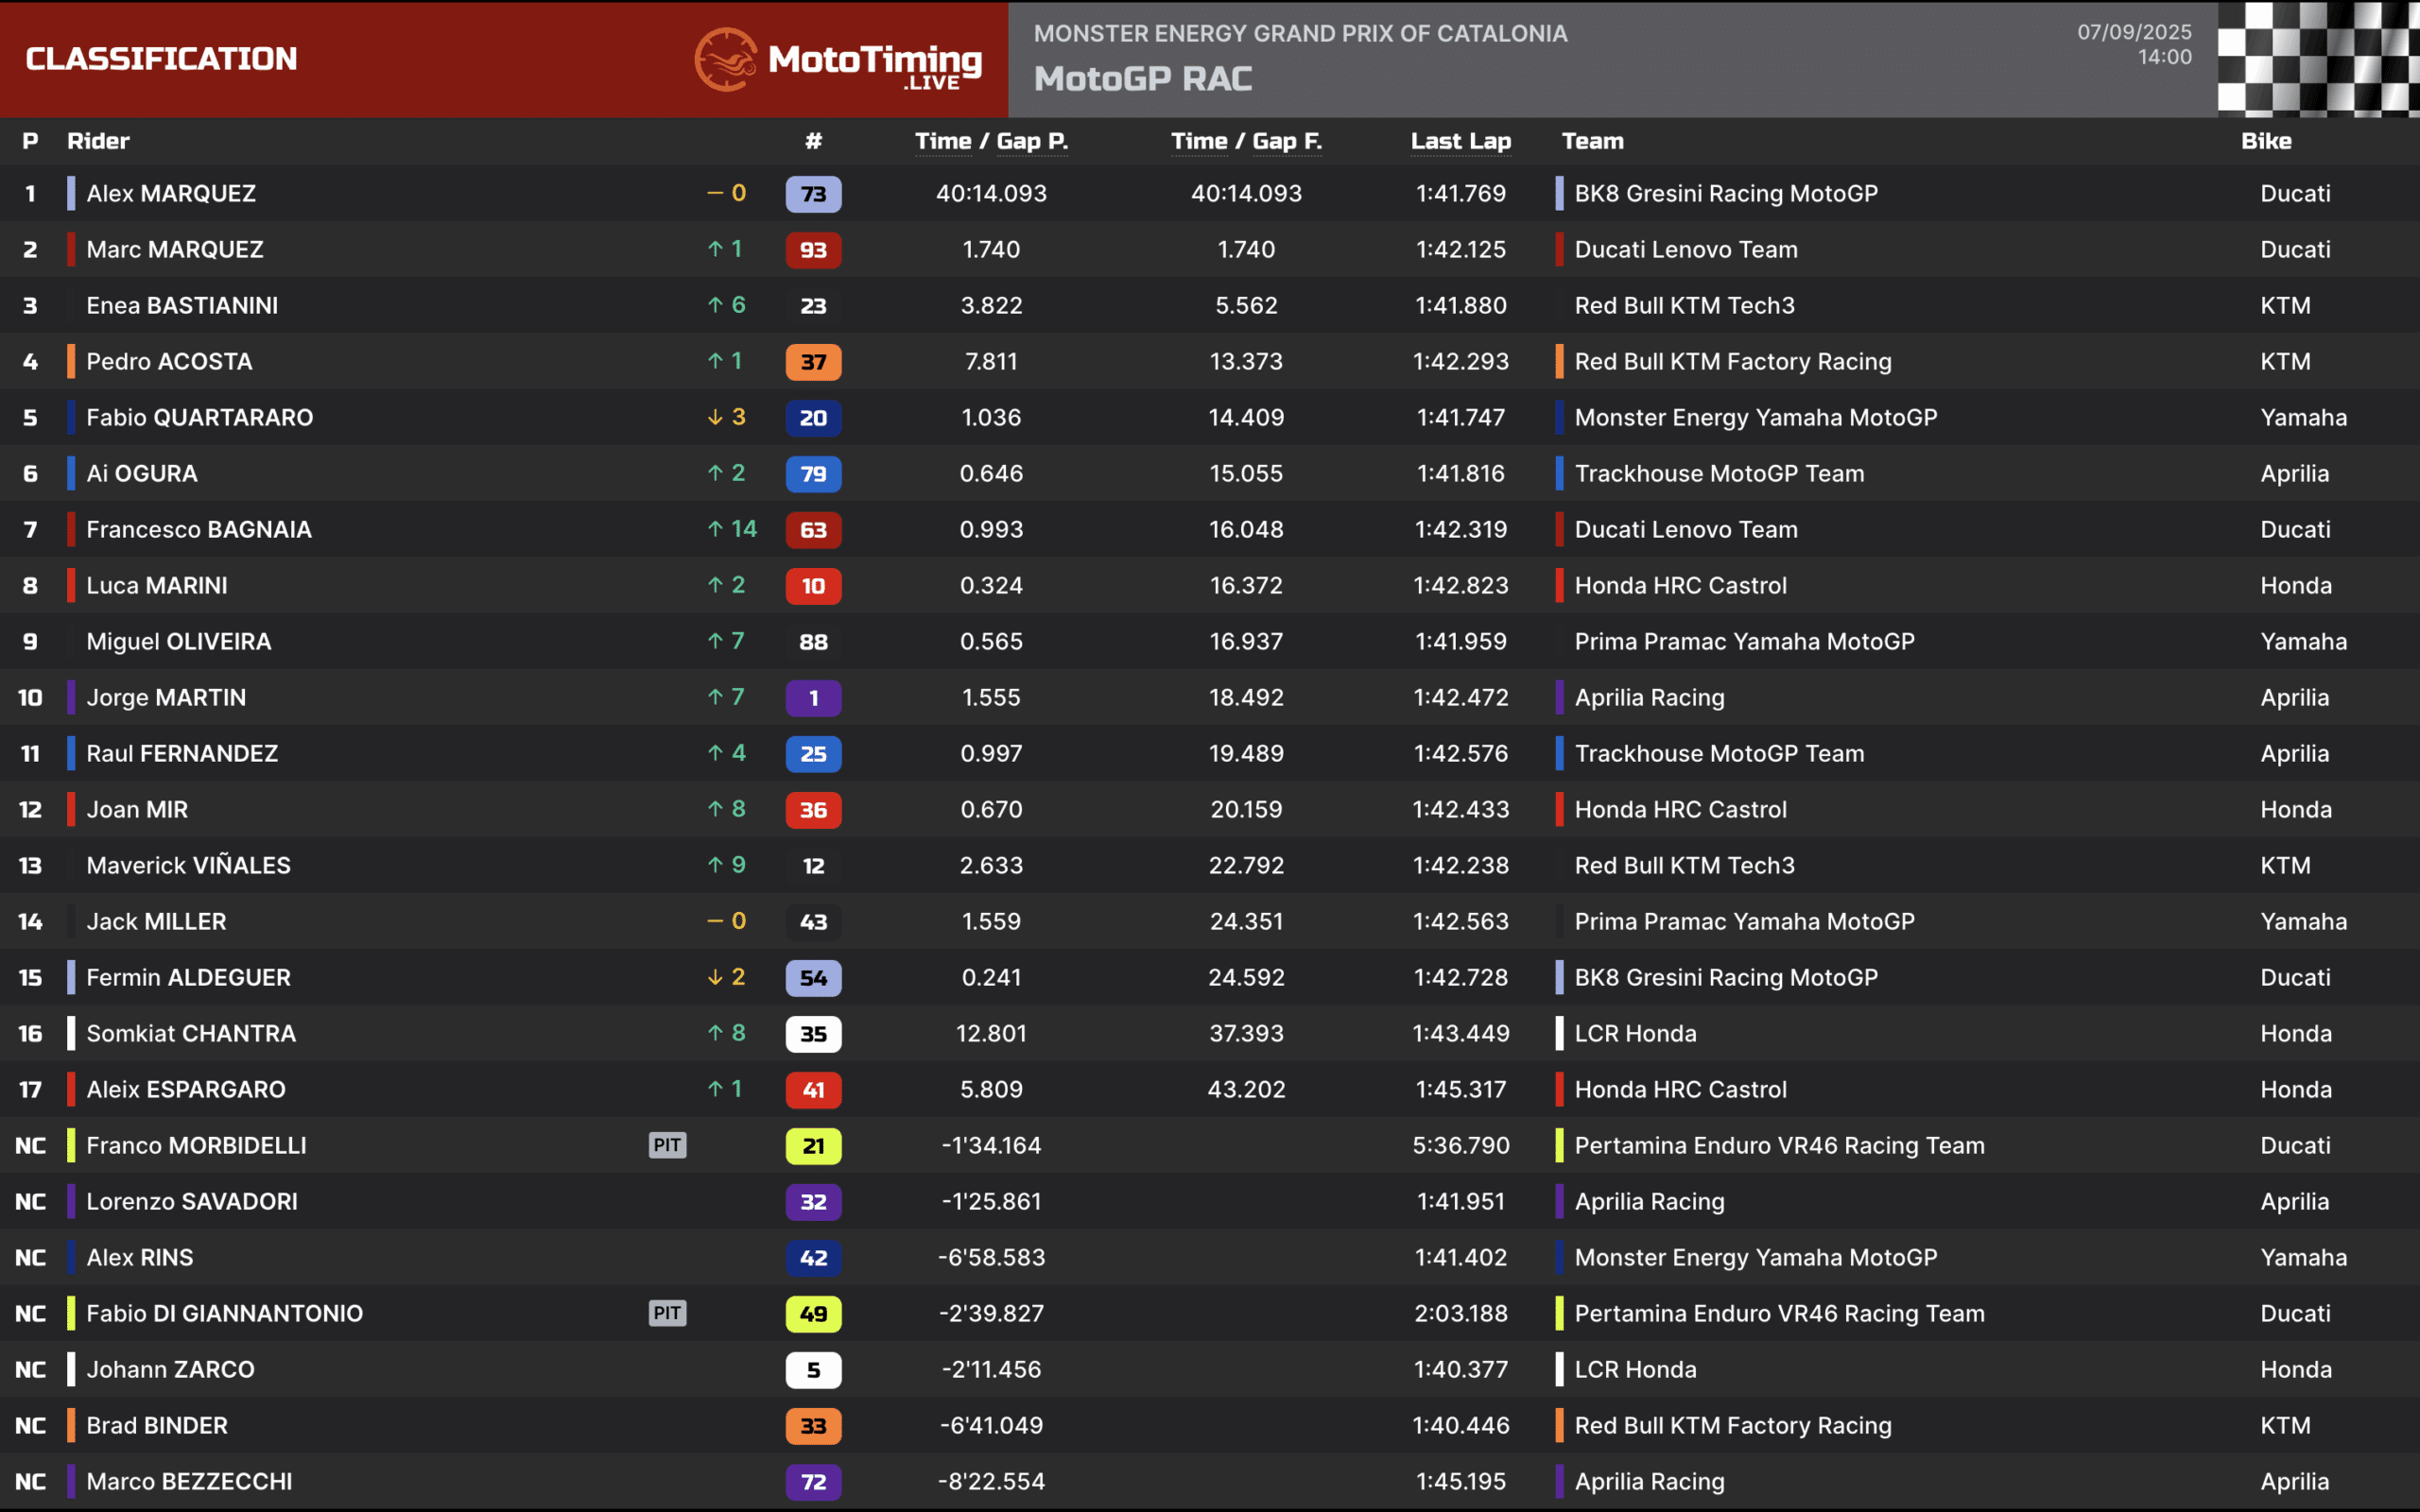2420x1512 pixels.
Task: Click Jorge Martin's number 1 badge
Action: 813,698
